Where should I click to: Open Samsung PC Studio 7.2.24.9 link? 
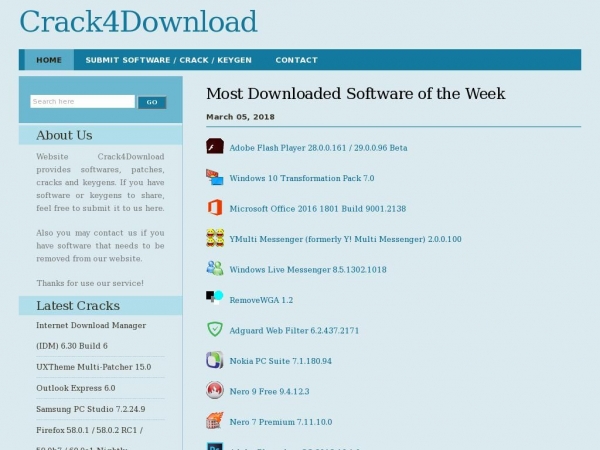[x=91, y=409]
